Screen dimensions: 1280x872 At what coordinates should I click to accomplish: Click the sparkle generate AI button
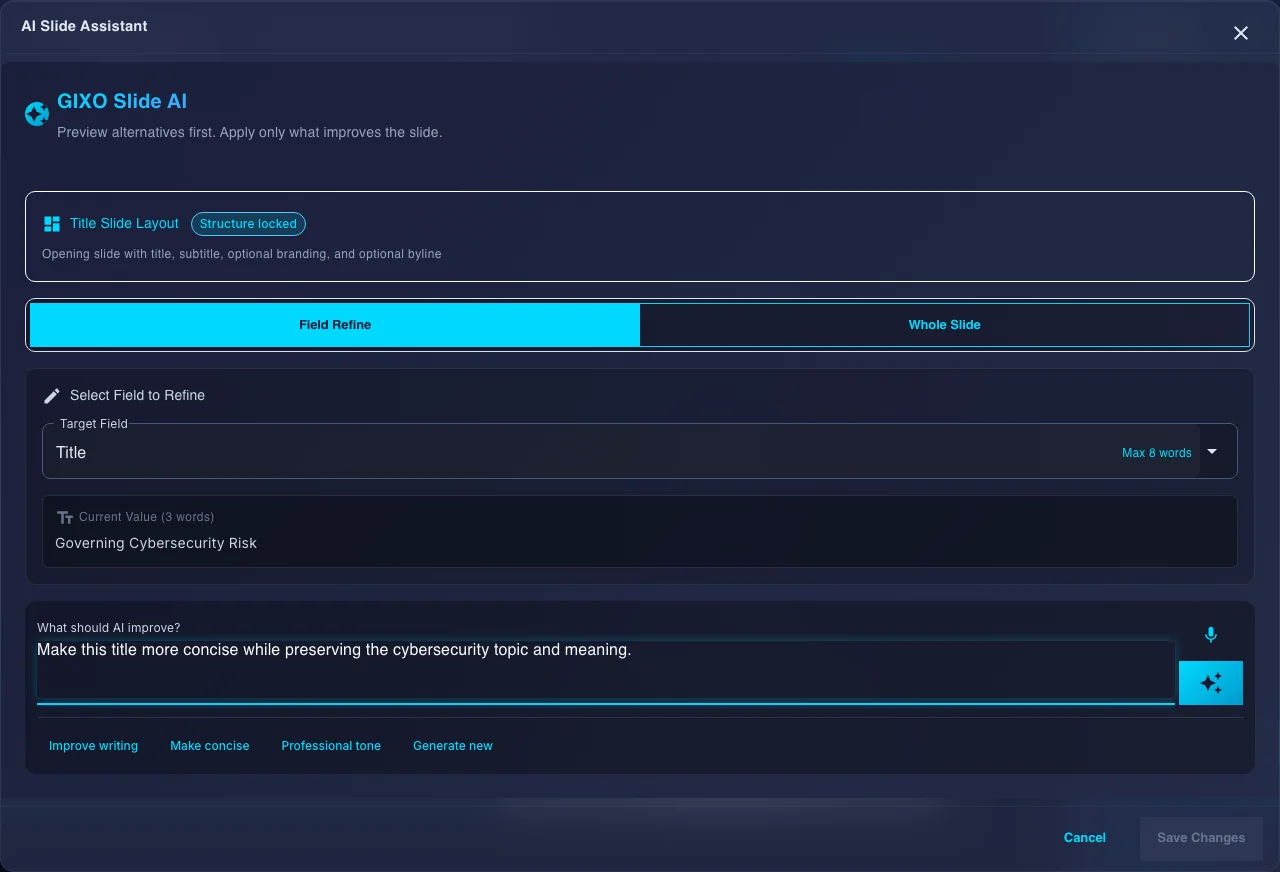click(1211, 683)
